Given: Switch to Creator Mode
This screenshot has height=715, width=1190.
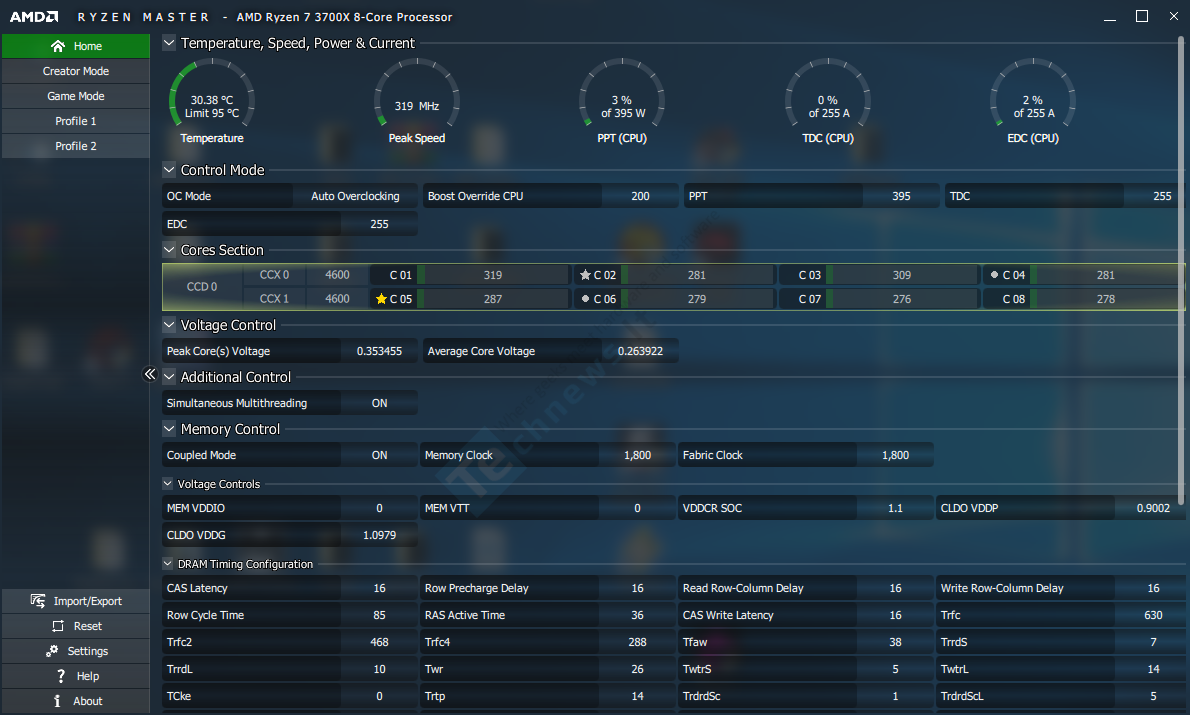Looking at the screenshot, I should [76, 71].
